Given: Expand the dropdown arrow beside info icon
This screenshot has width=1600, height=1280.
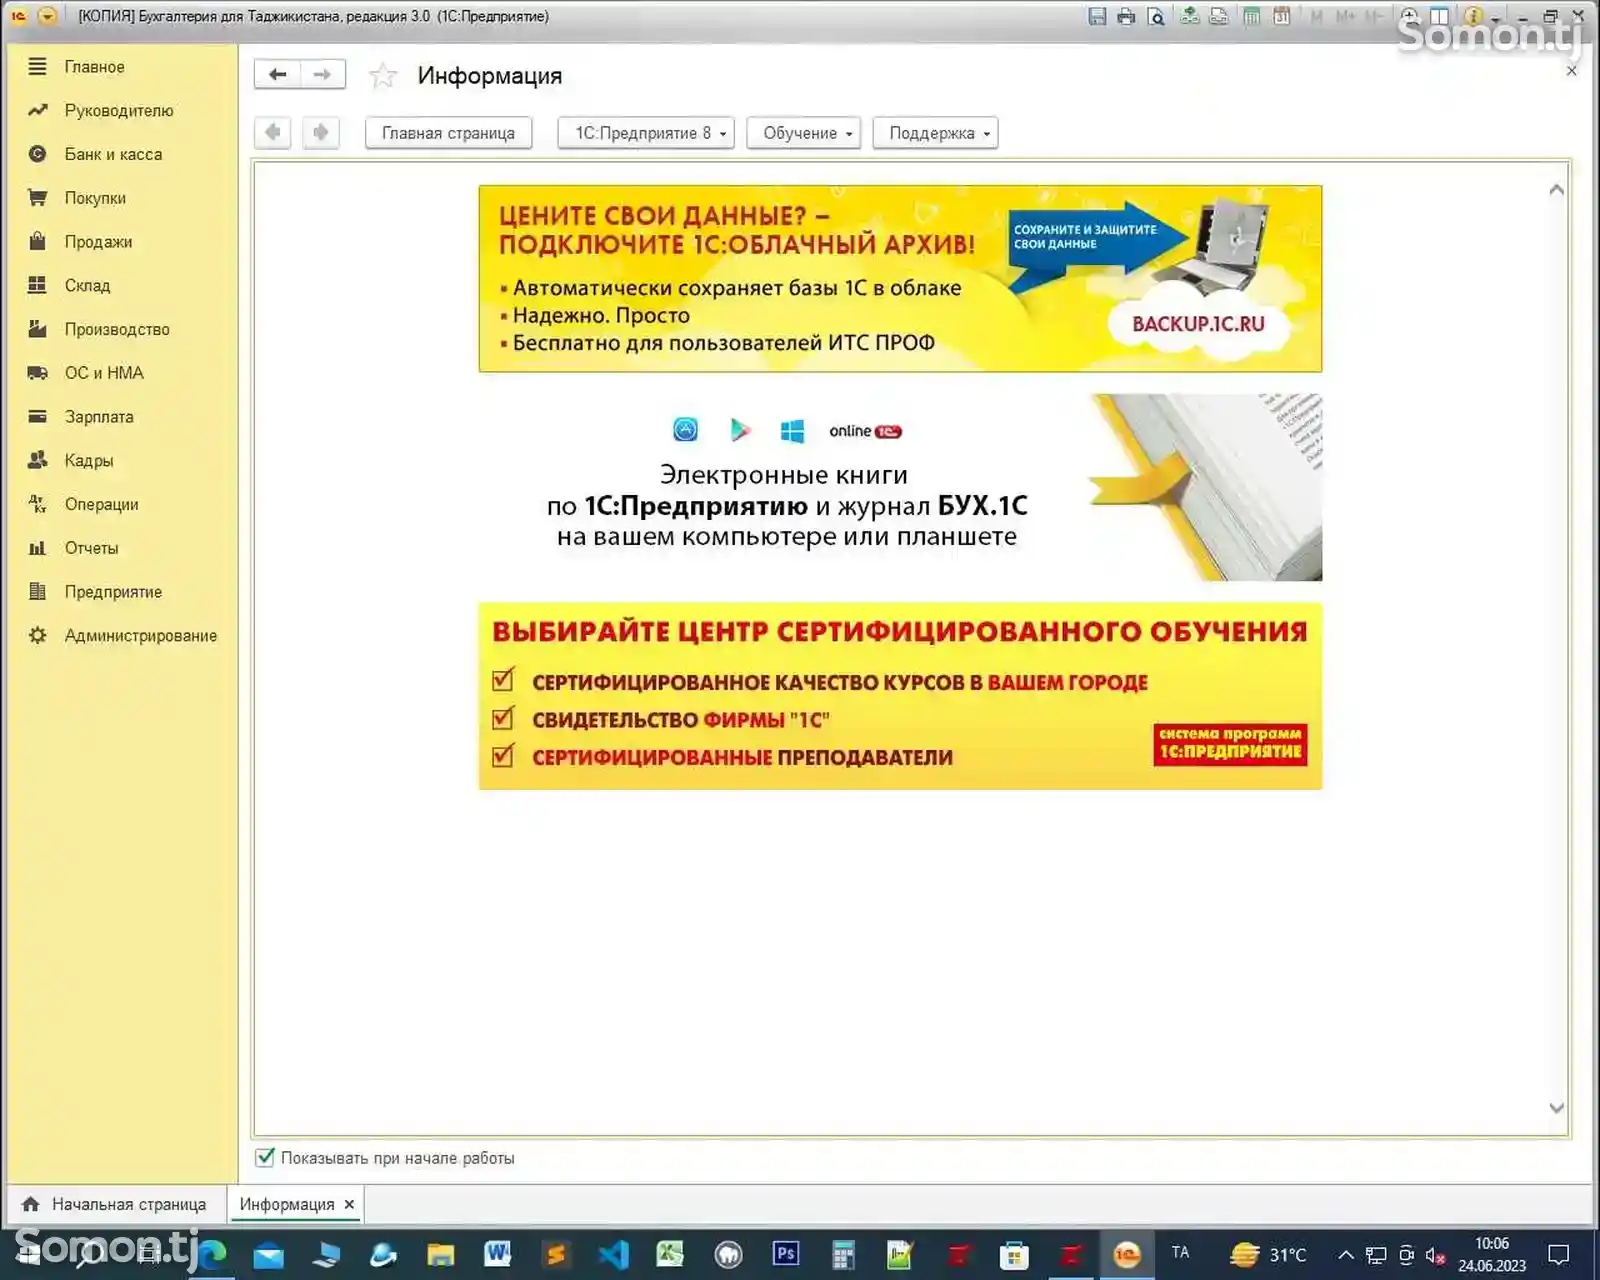Looking at the screenshot, I should tap(1496, 18).
